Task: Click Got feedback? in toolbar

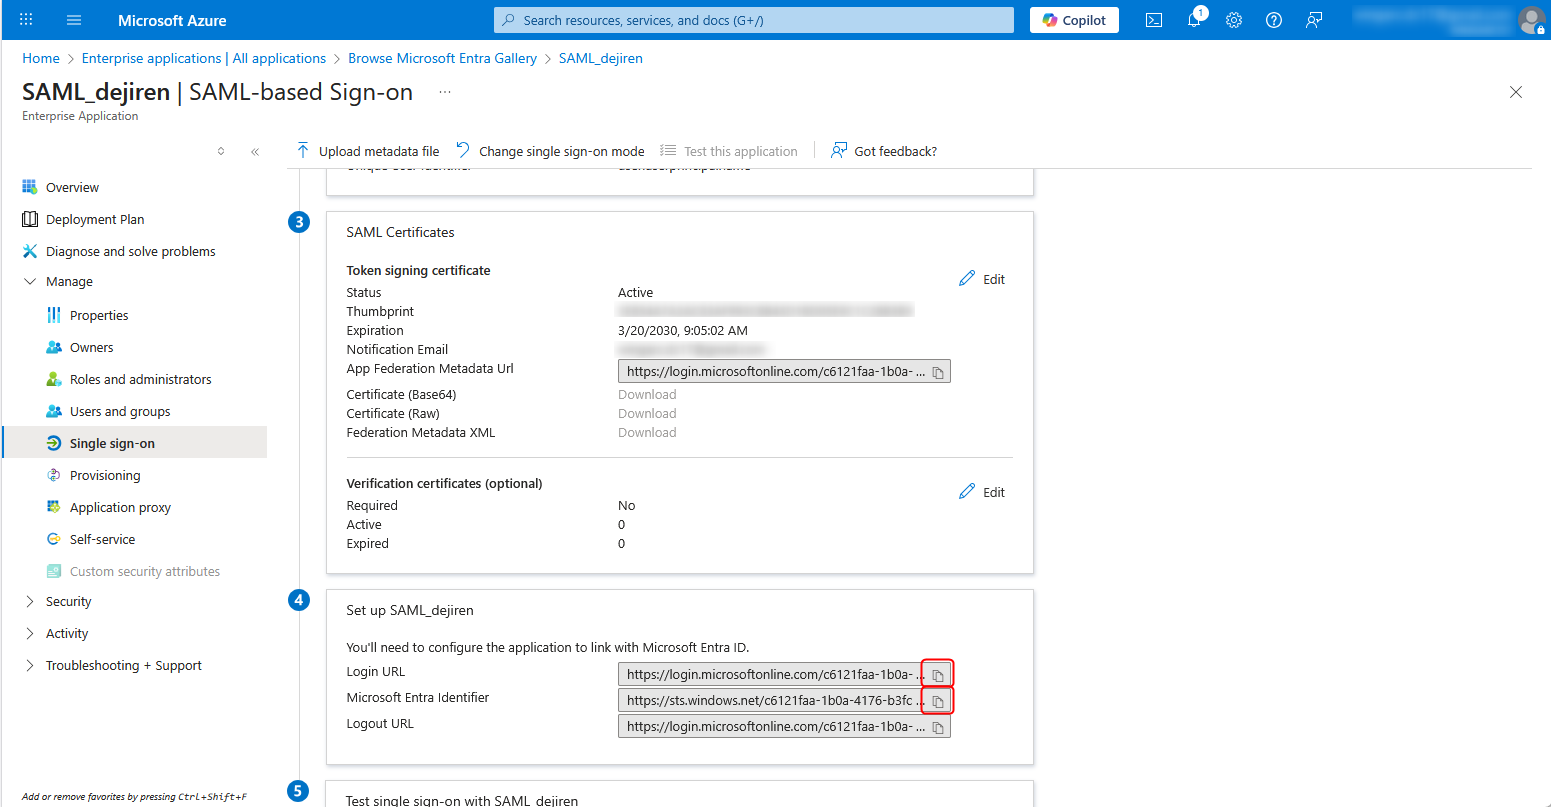Action: click(x=884, y=151)
